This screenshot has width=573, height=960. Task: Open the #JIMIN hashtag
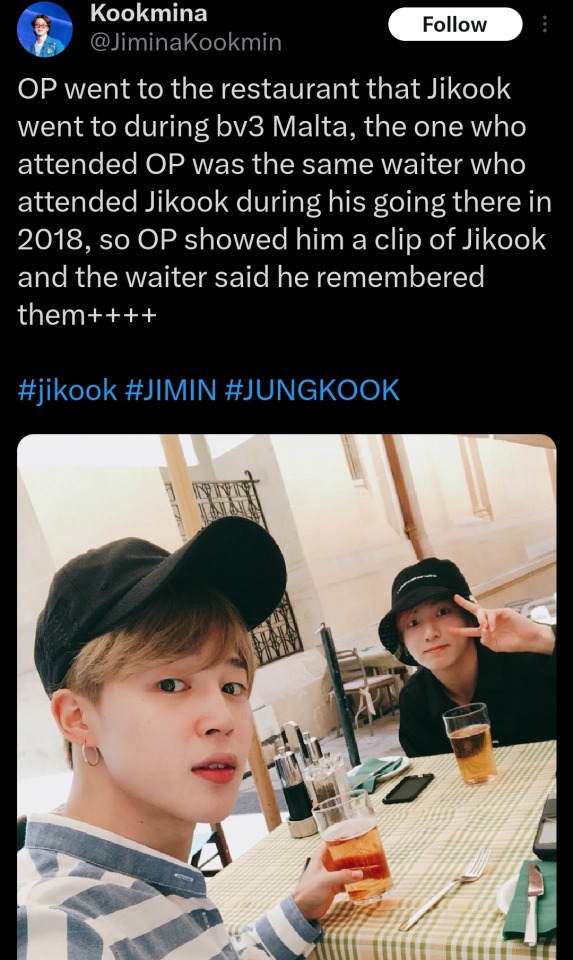pos(171,389)
